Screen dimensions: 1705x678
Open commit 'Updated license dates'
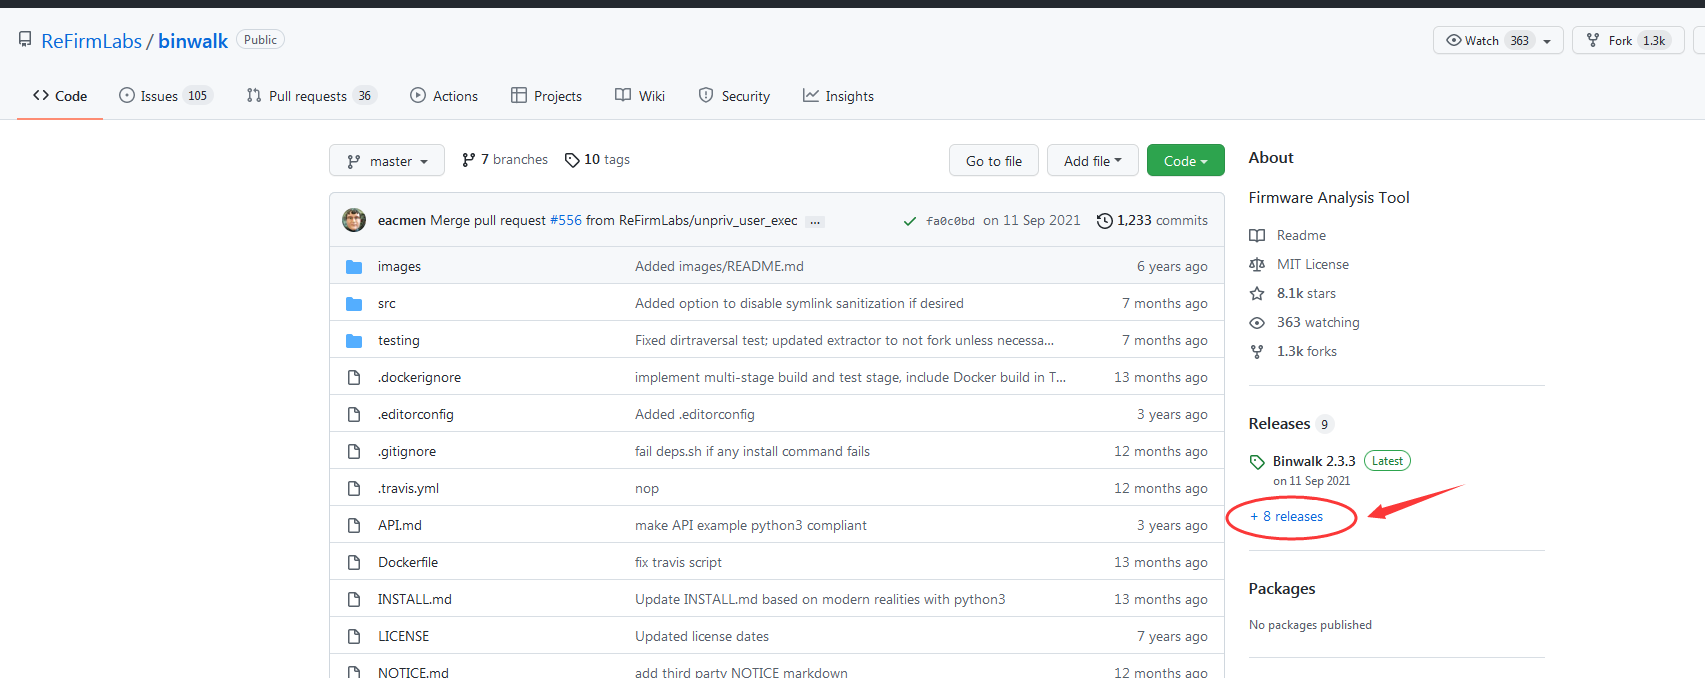click(702, 637)
